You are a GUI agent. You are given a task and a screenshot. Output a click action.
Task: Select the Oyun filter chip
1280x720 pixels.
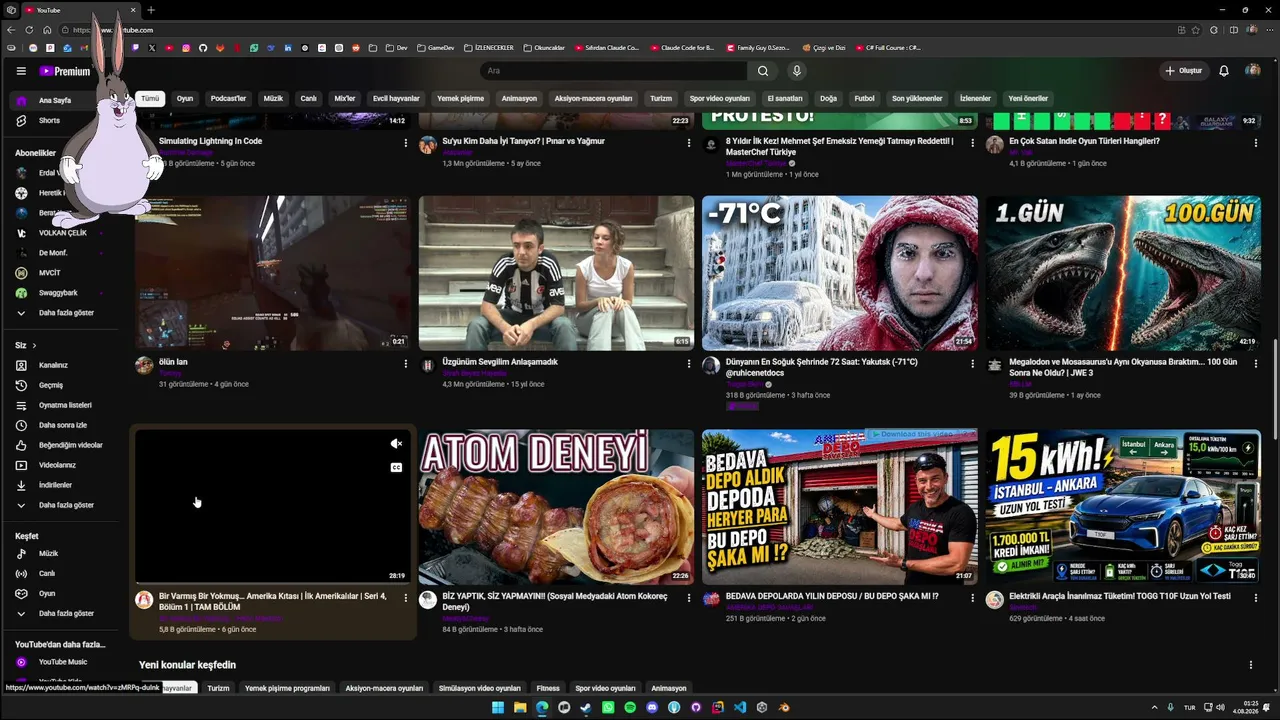click(x=185, y=99)
